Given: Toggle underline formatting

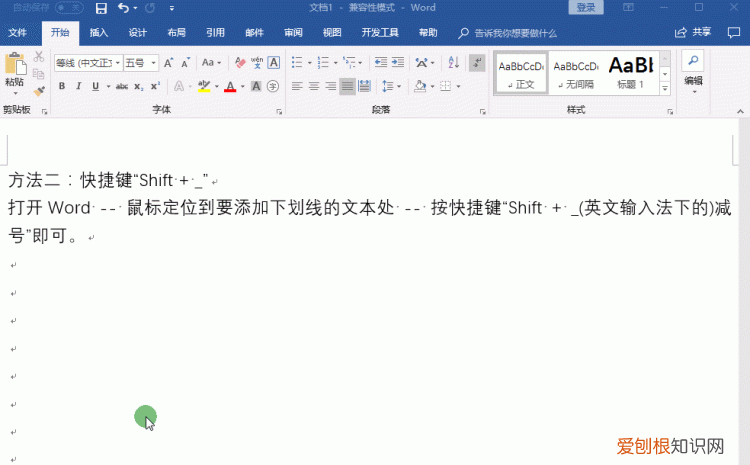Looking at the screenshot, I should pyautogui.click(x=95, y=86).
